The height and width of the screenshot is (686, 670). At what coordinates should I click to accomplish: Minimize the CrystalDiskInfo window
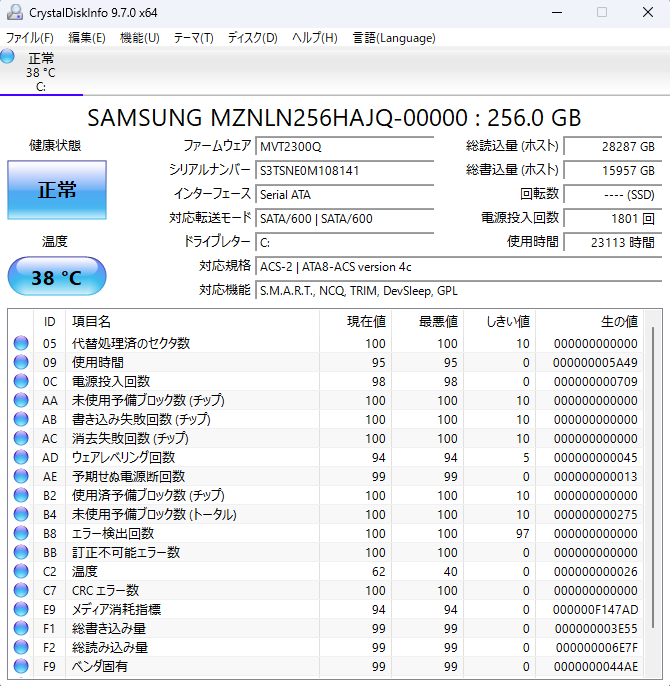pos(557,12)
